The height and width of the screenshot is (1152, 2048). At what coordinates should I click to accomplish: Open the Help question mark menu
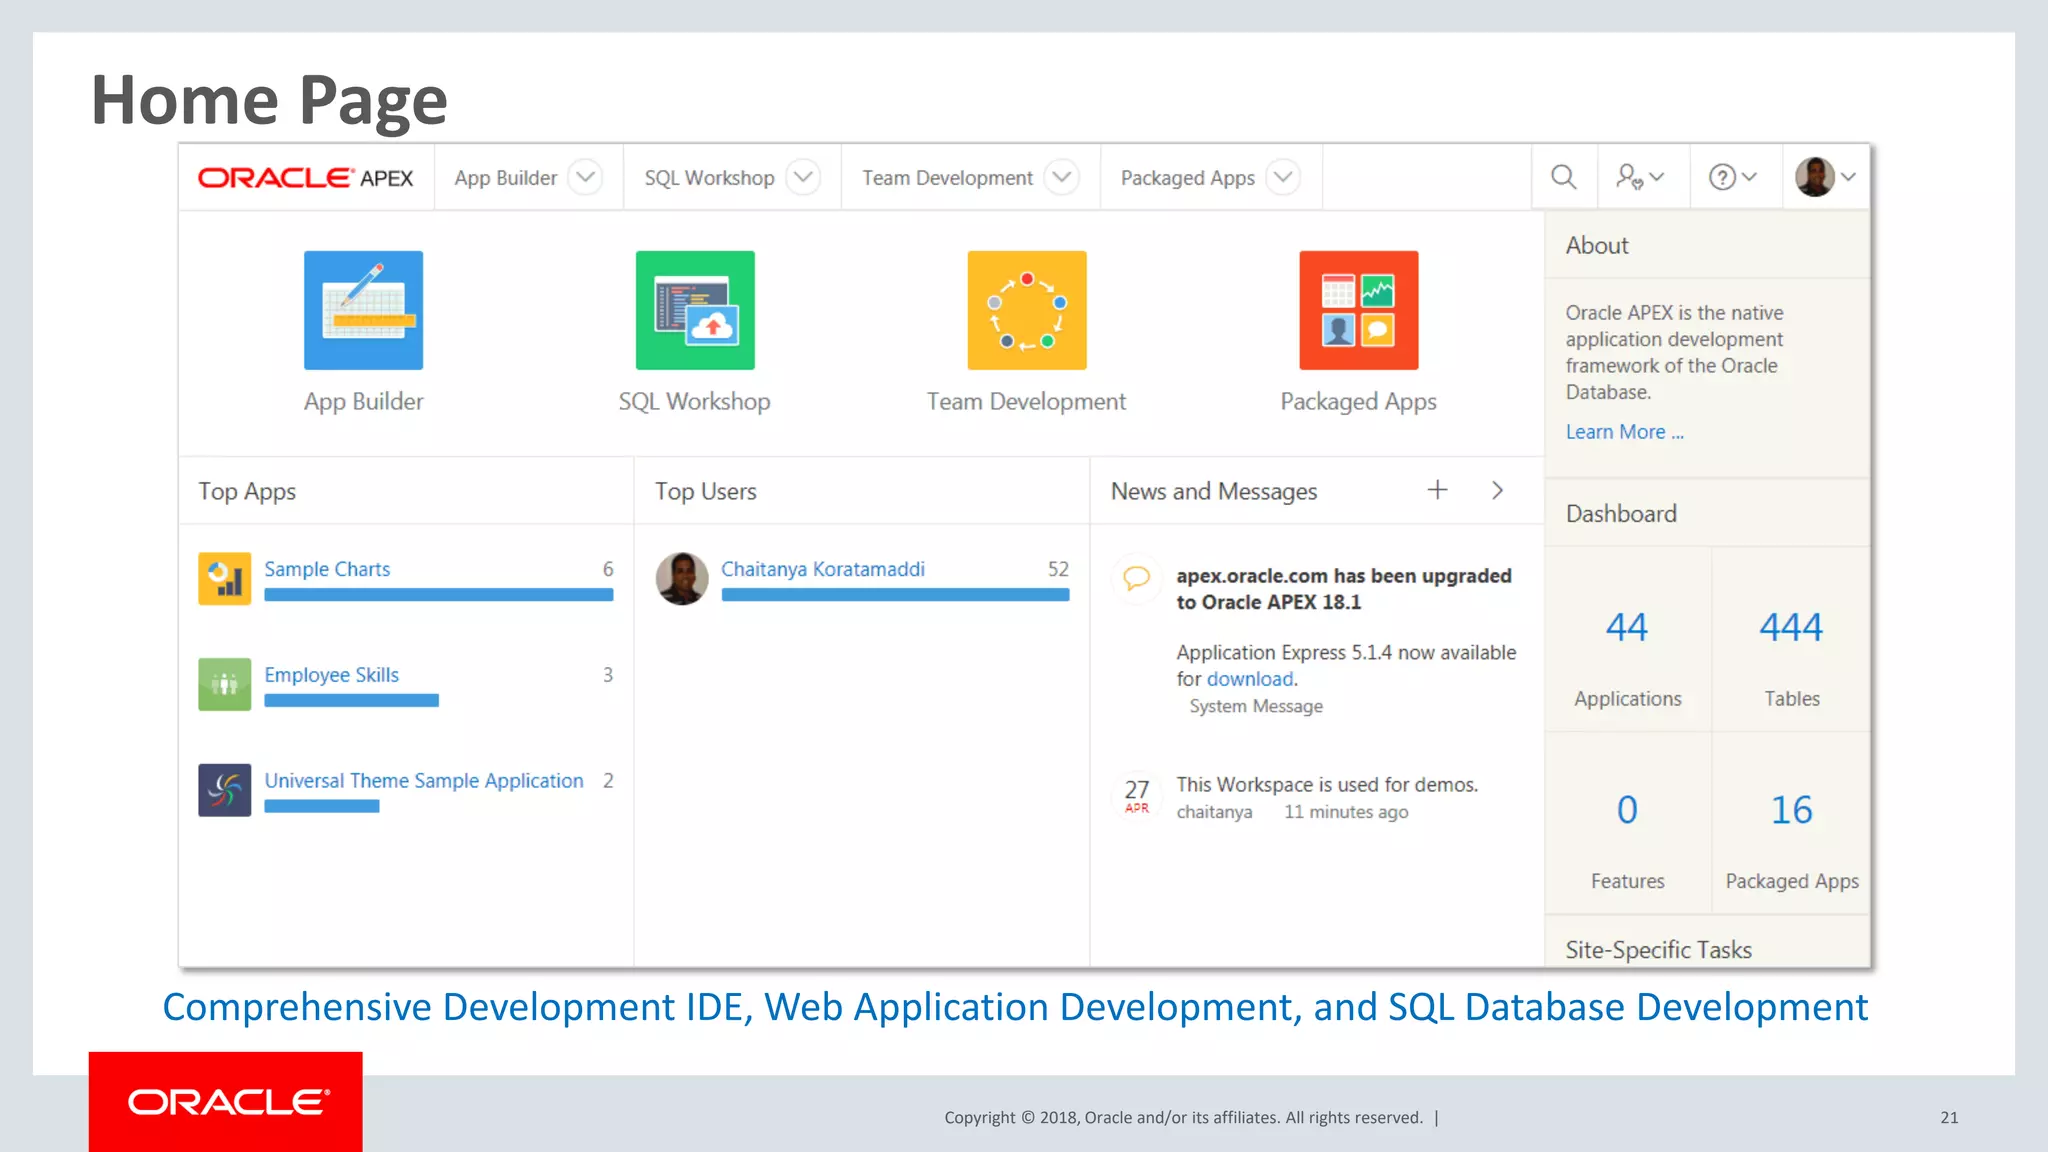click(x=1732, y=177)
